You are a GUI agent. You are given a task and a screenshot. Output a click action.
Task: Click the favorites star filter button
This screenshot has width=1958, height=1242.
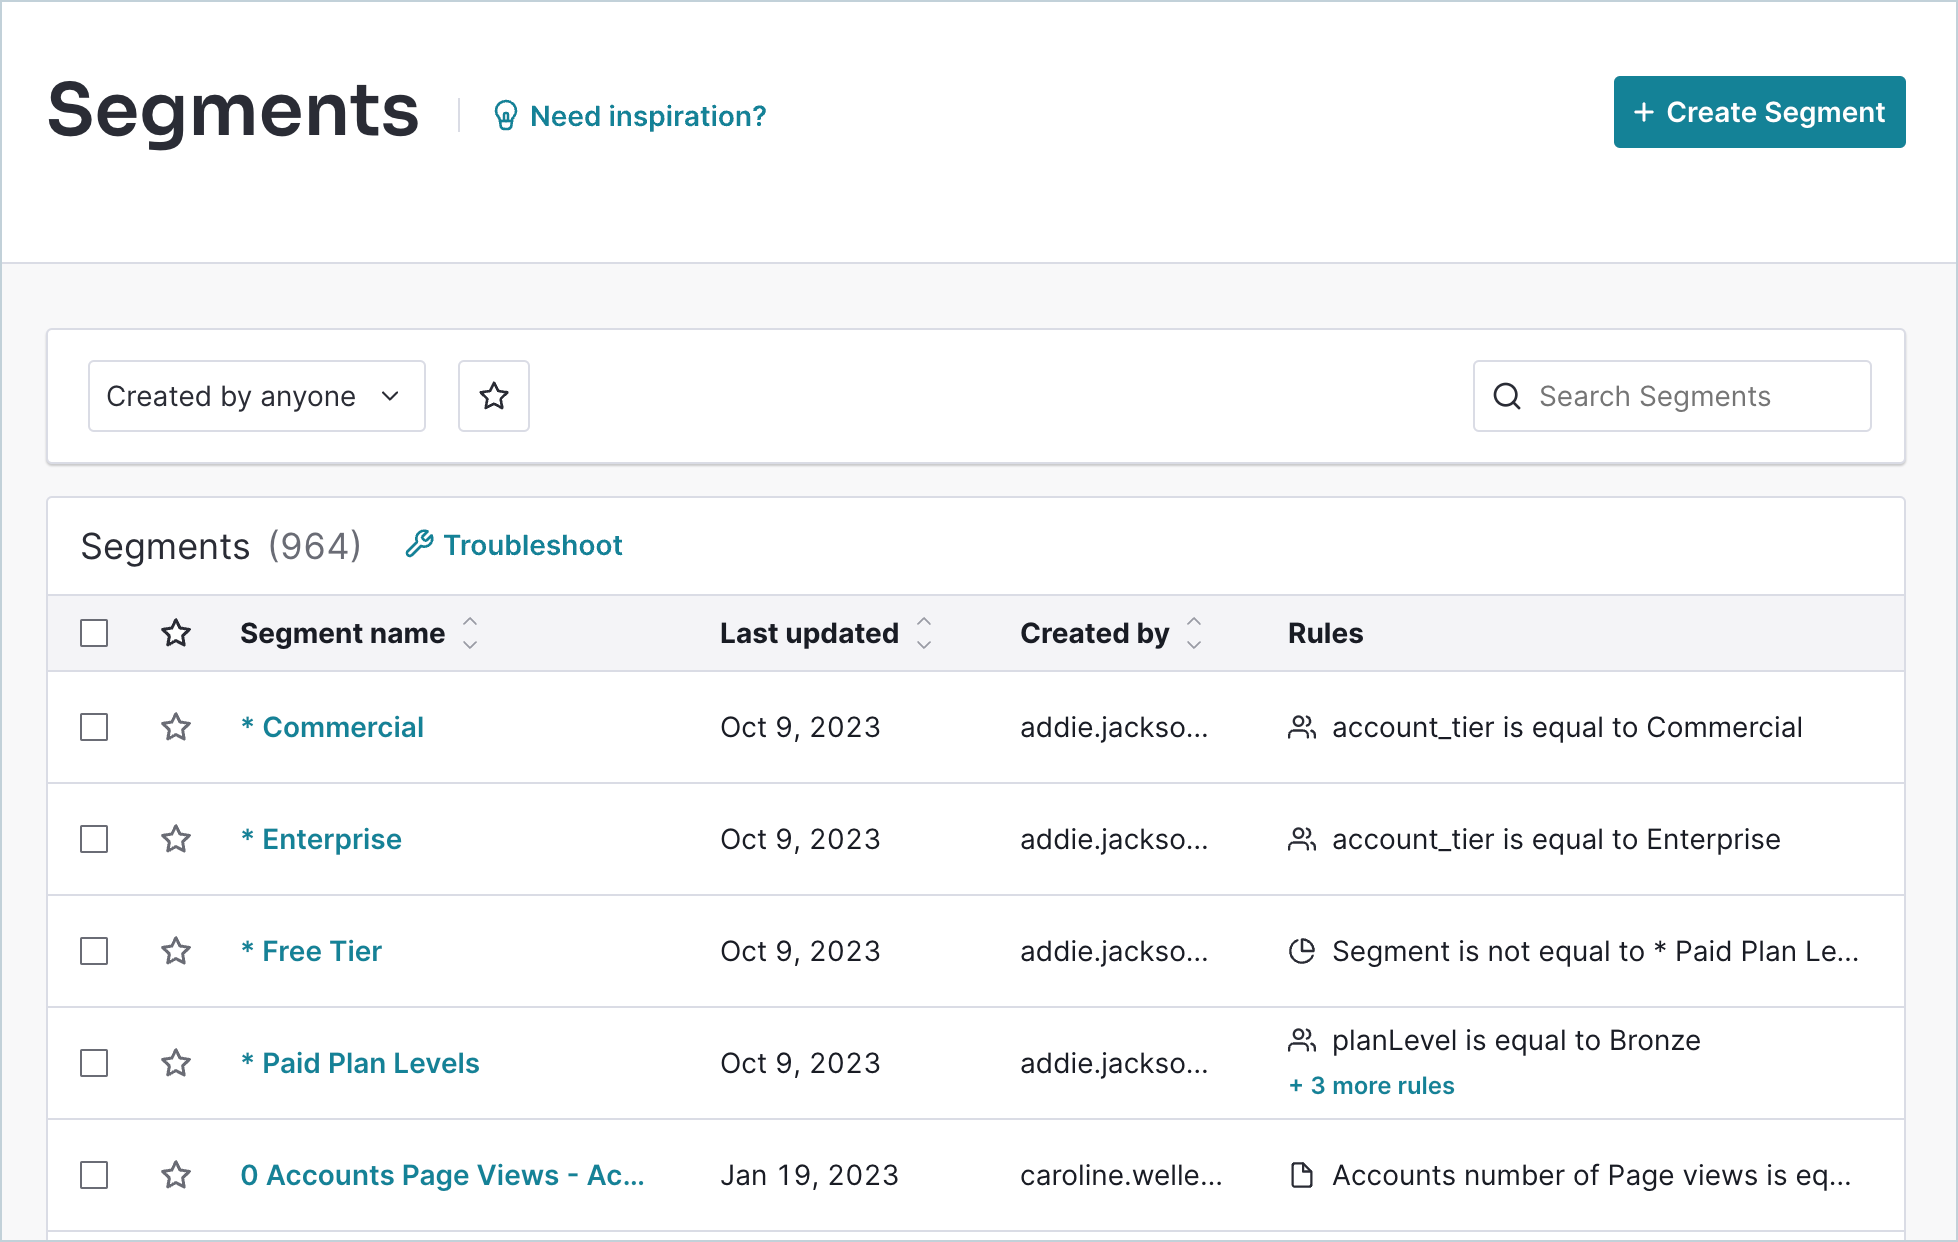(x=493, y=396)
